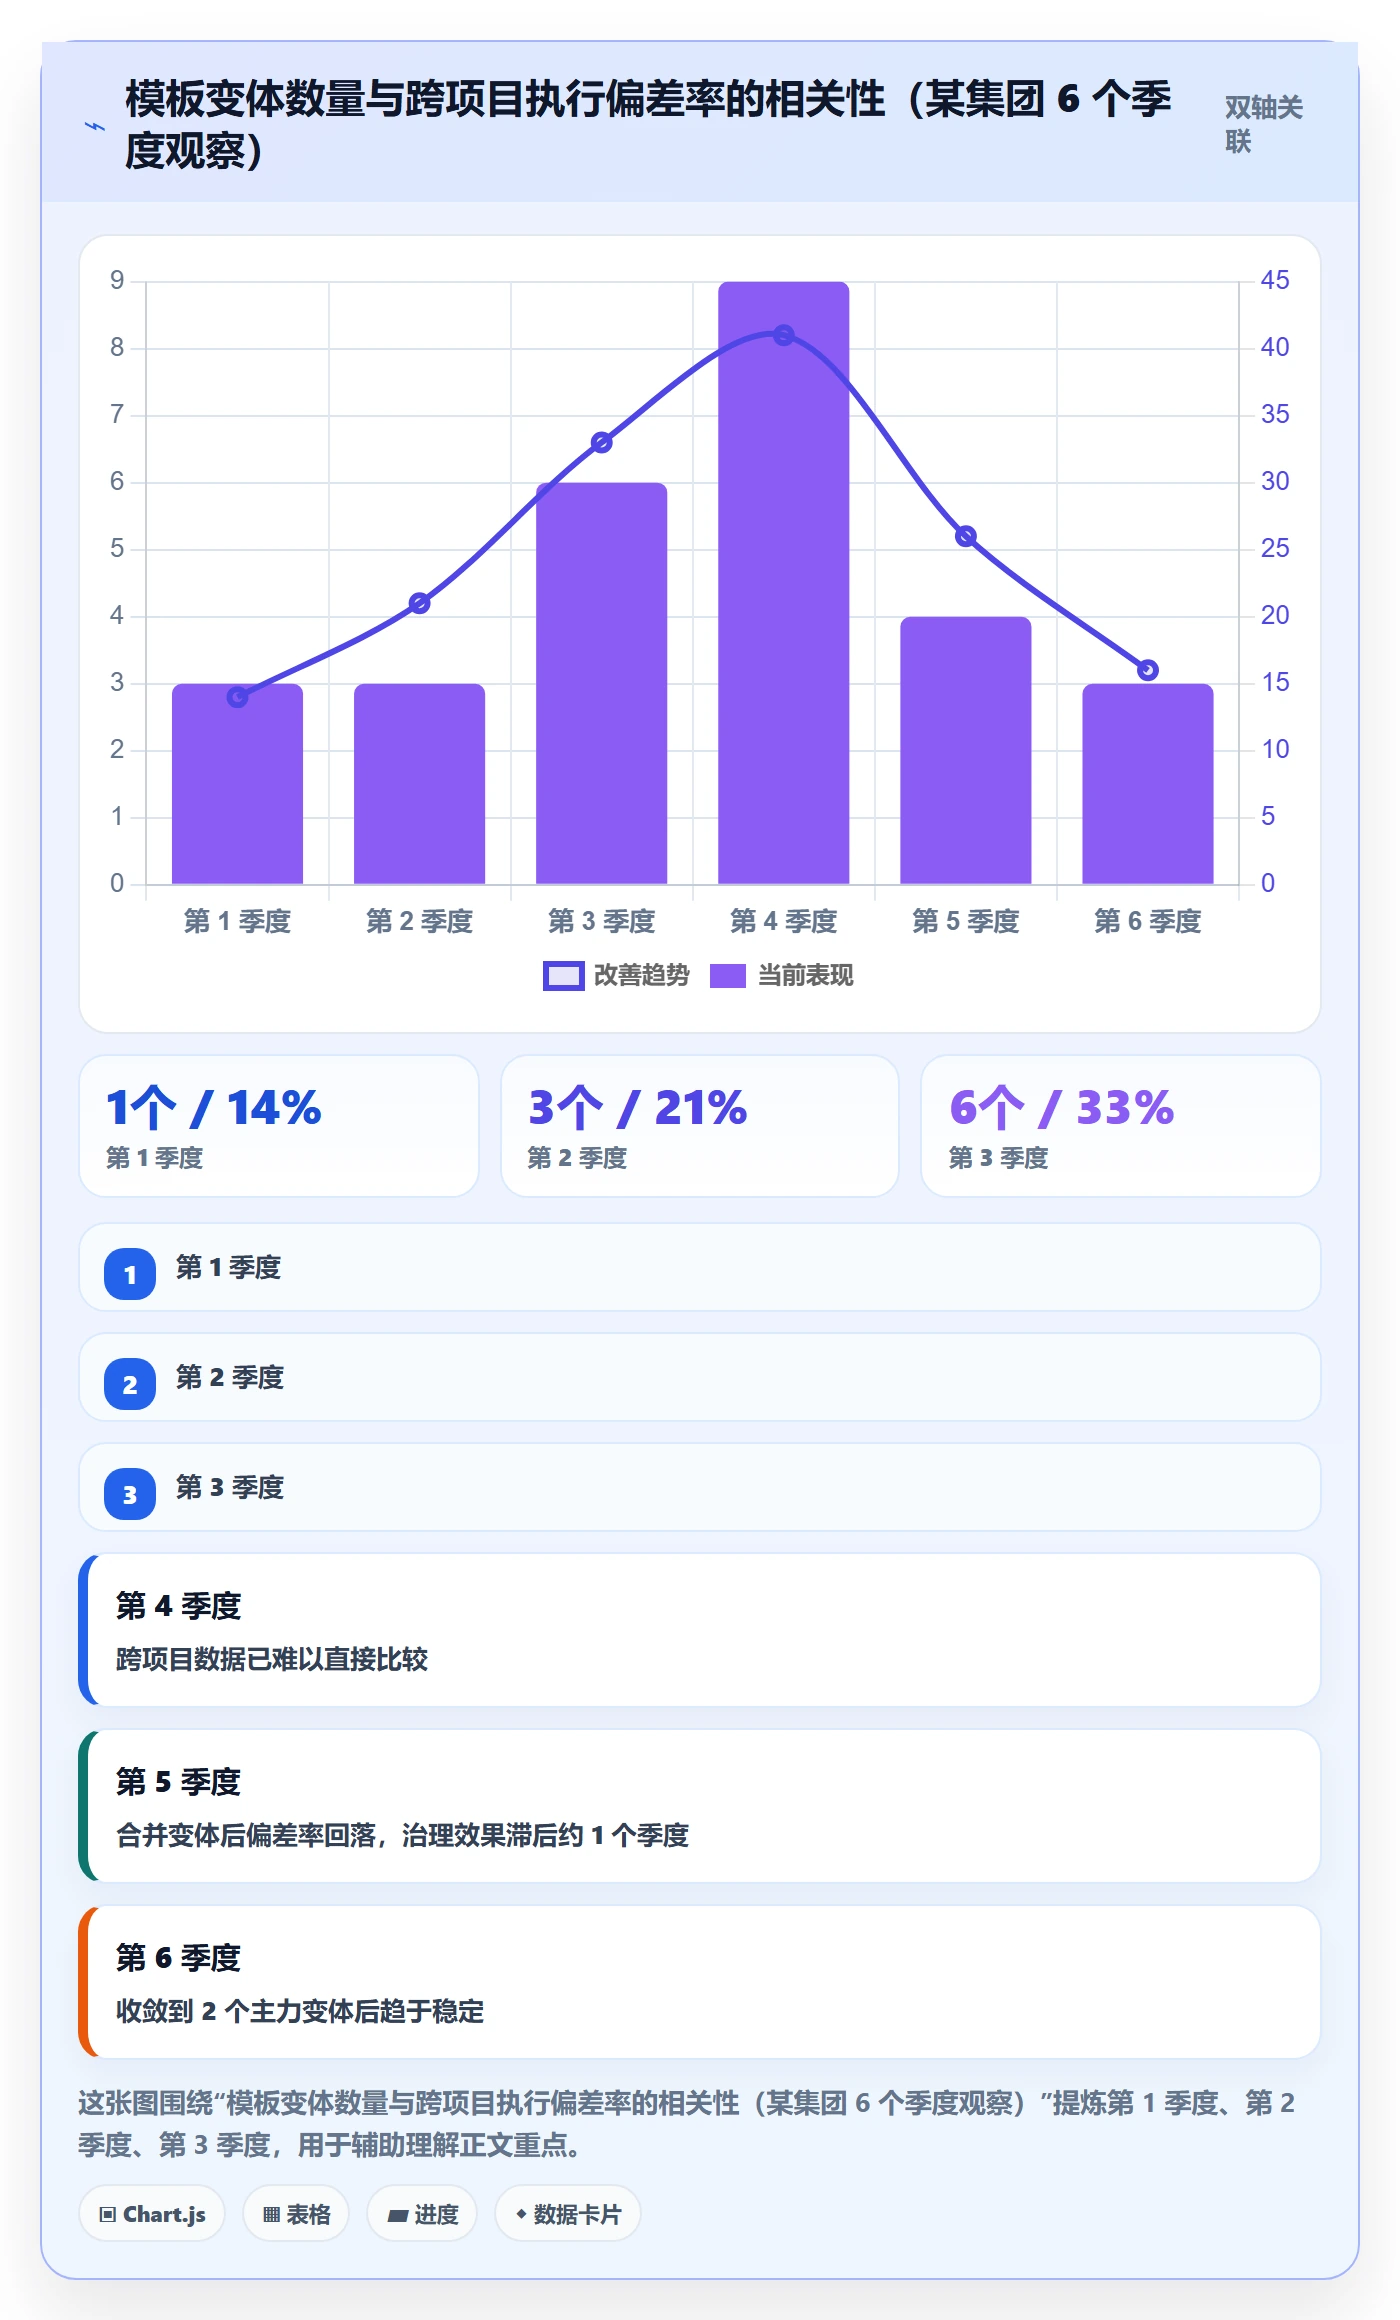Toggle the 改善趋势 legend item
The width and height of the screenshot is (1400, 2320).
coord(616,975)
